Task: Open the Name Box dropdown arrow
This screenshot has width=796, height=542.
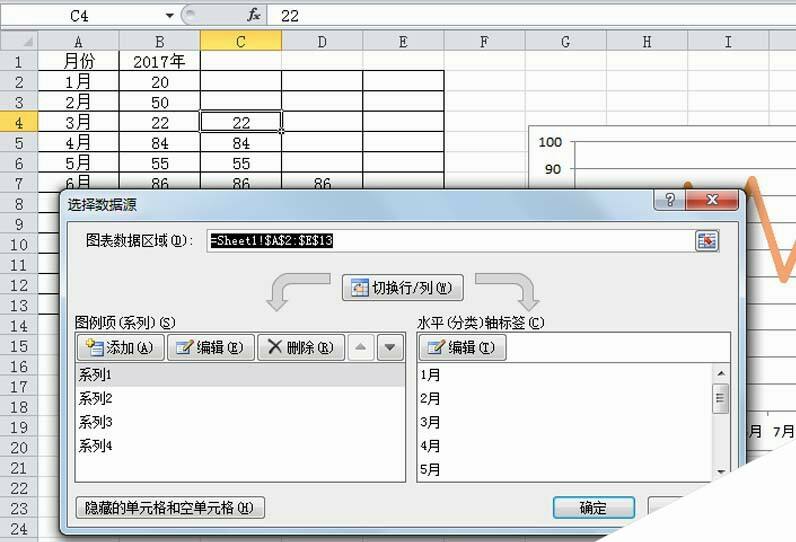Action: (170, 16)
